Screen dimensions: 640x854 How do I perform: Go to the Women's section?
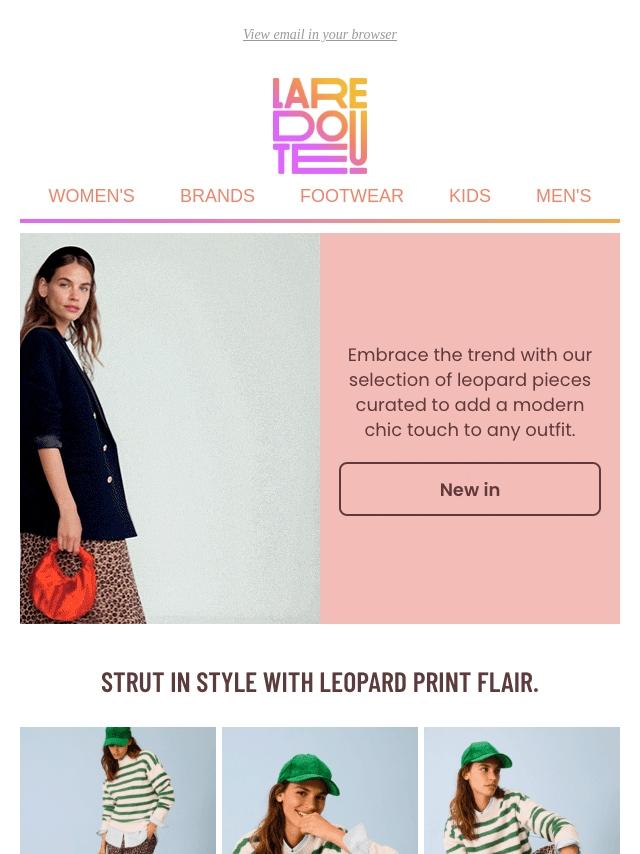pyautogui.click(x=91, y=196)
